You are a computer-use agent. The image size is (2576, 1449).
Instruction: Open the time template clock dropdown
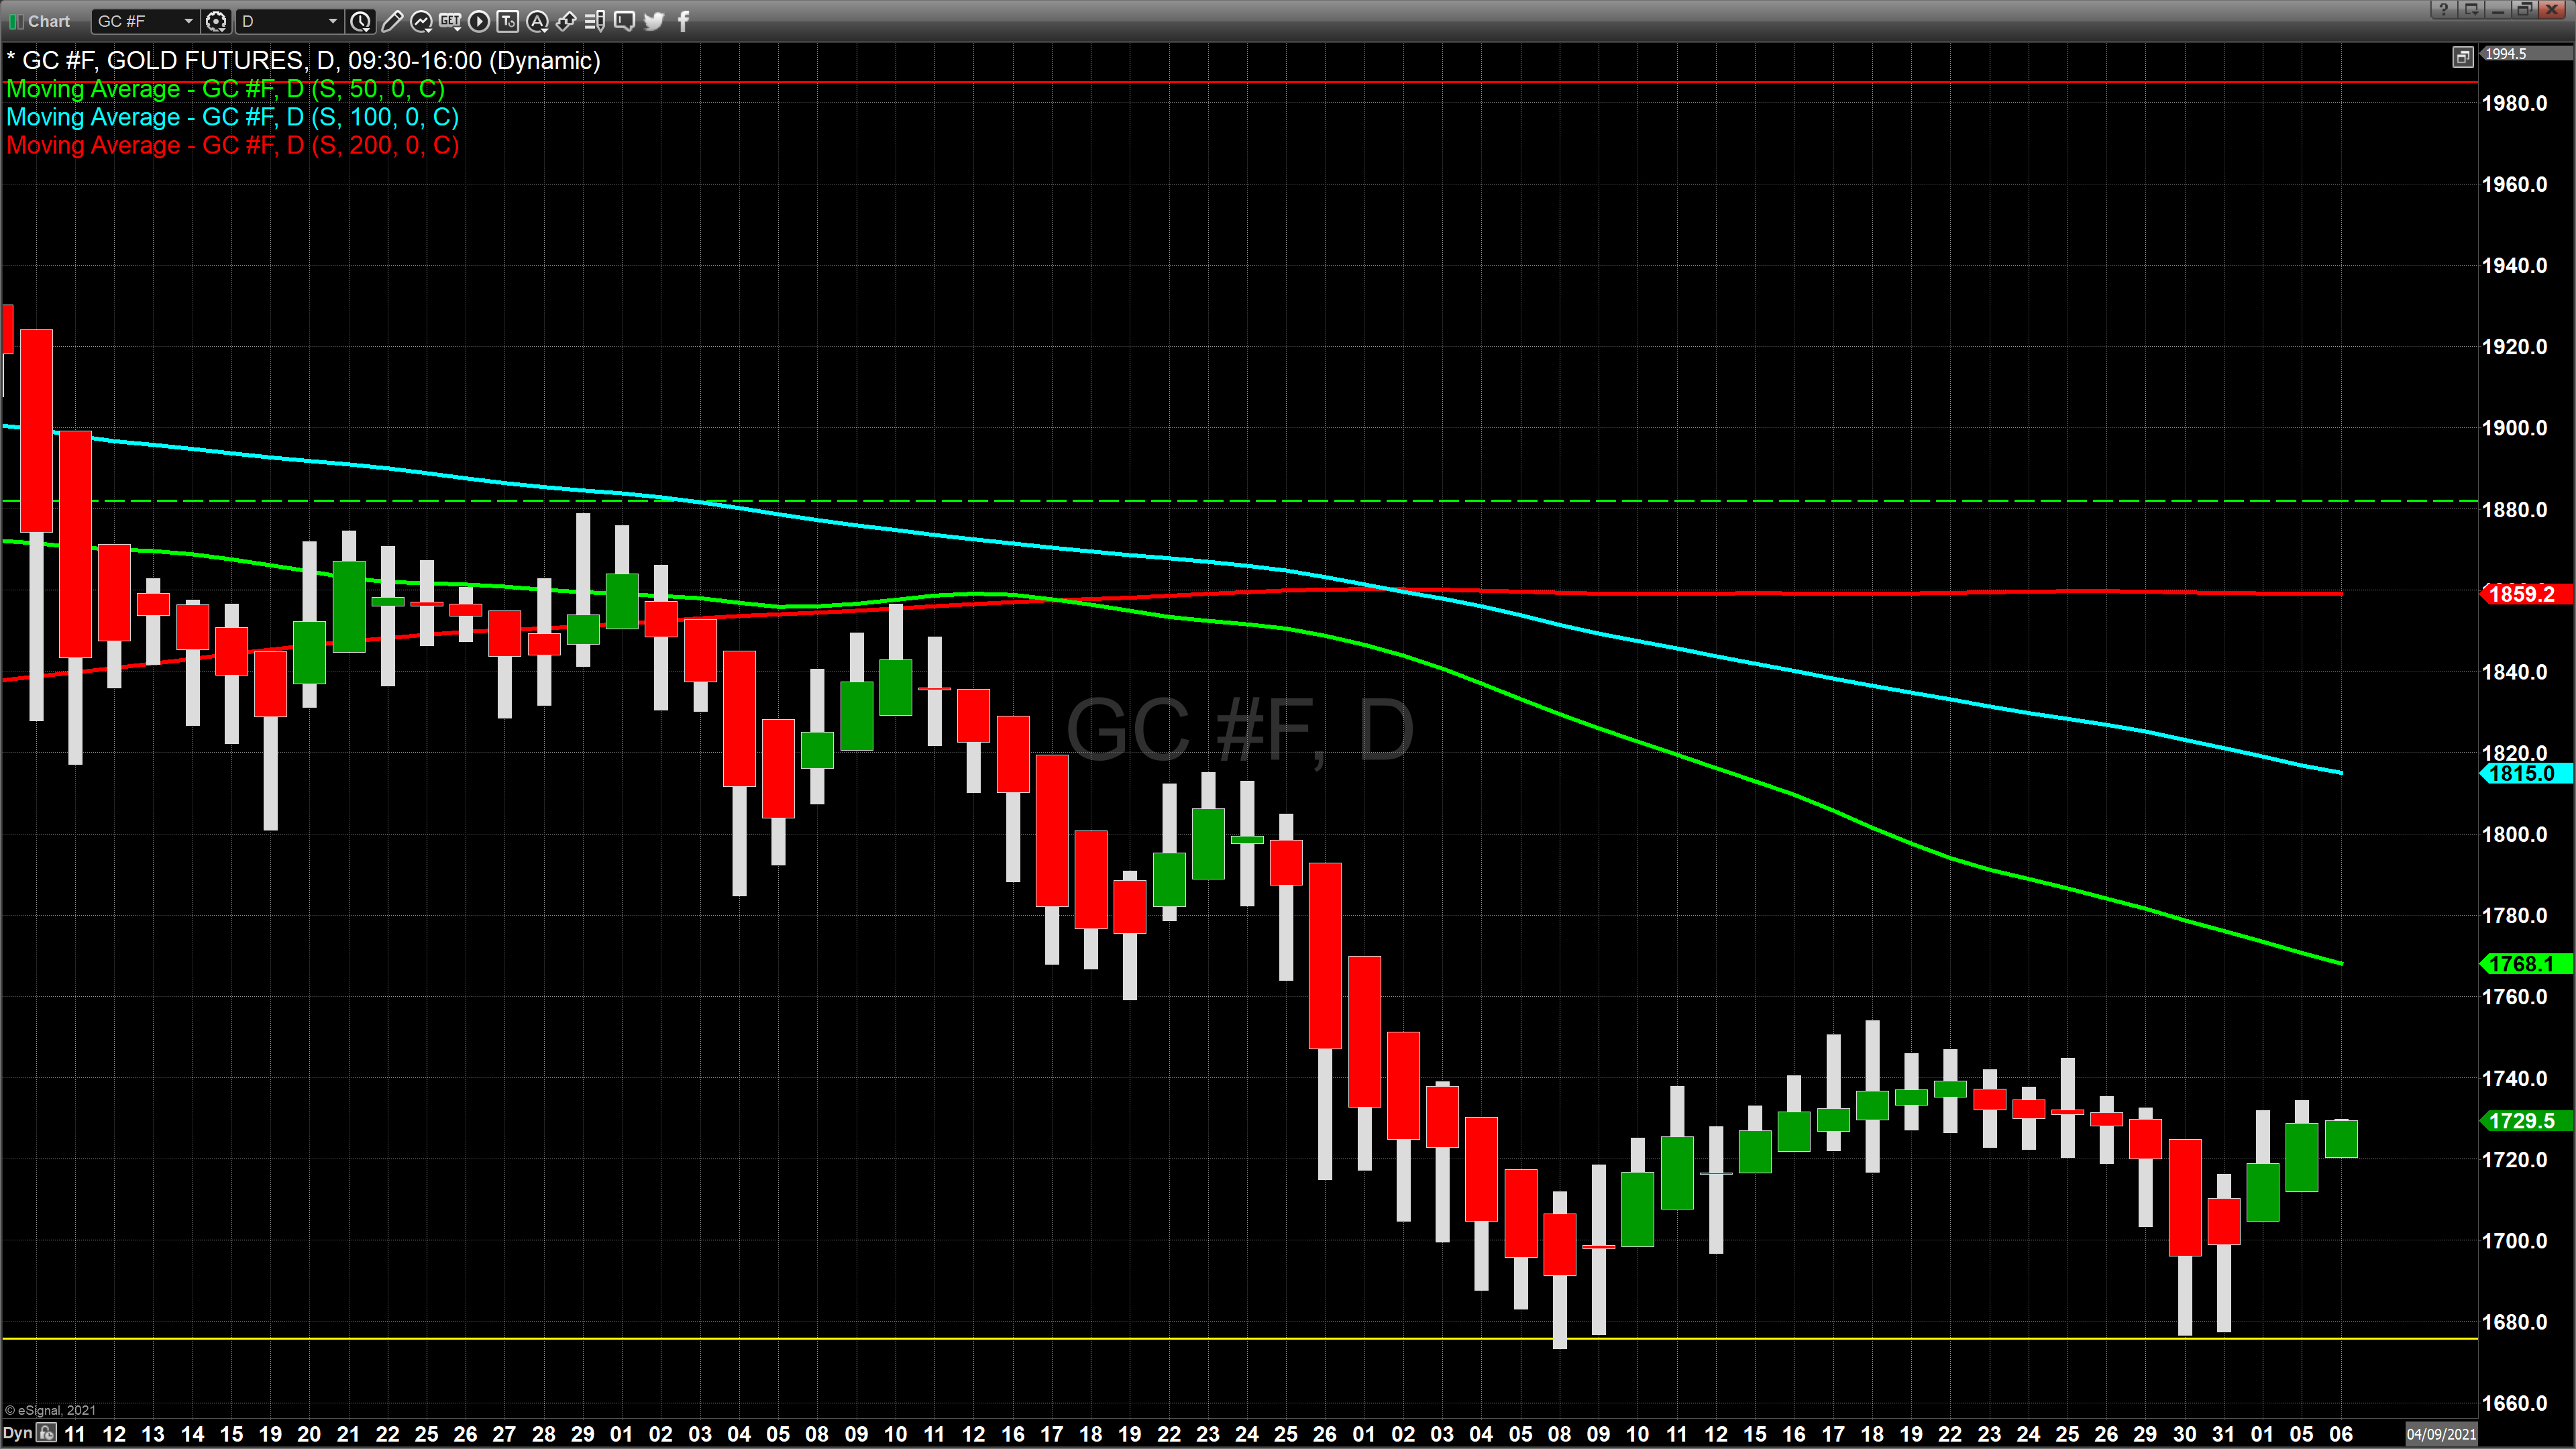coord(361,21)
